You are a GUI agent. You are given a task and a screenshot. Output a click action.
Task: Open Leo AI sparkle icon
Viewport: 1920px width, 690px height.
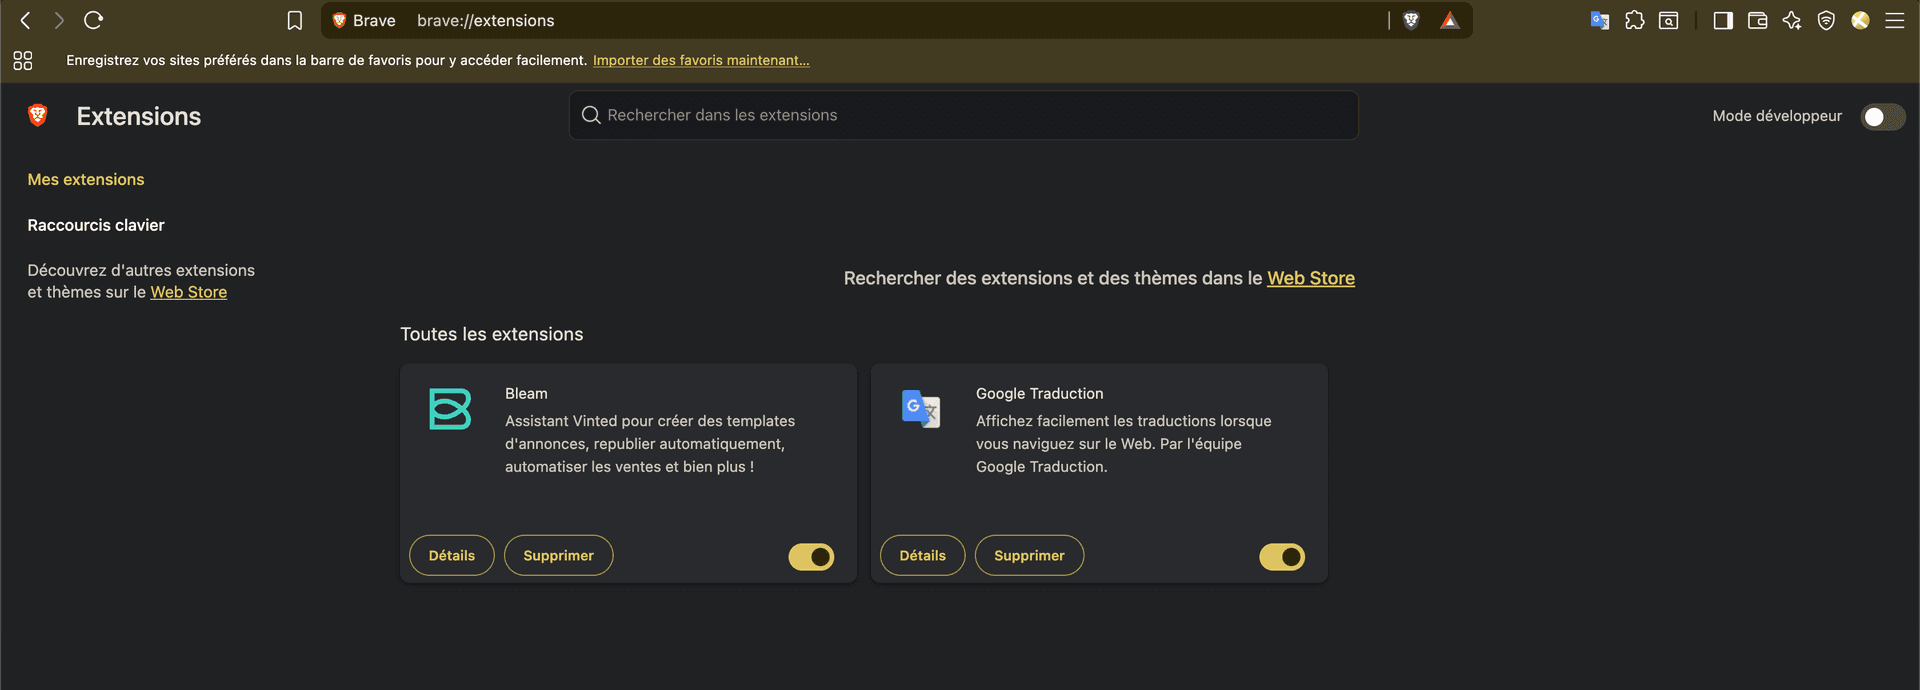click(1792, 20)
